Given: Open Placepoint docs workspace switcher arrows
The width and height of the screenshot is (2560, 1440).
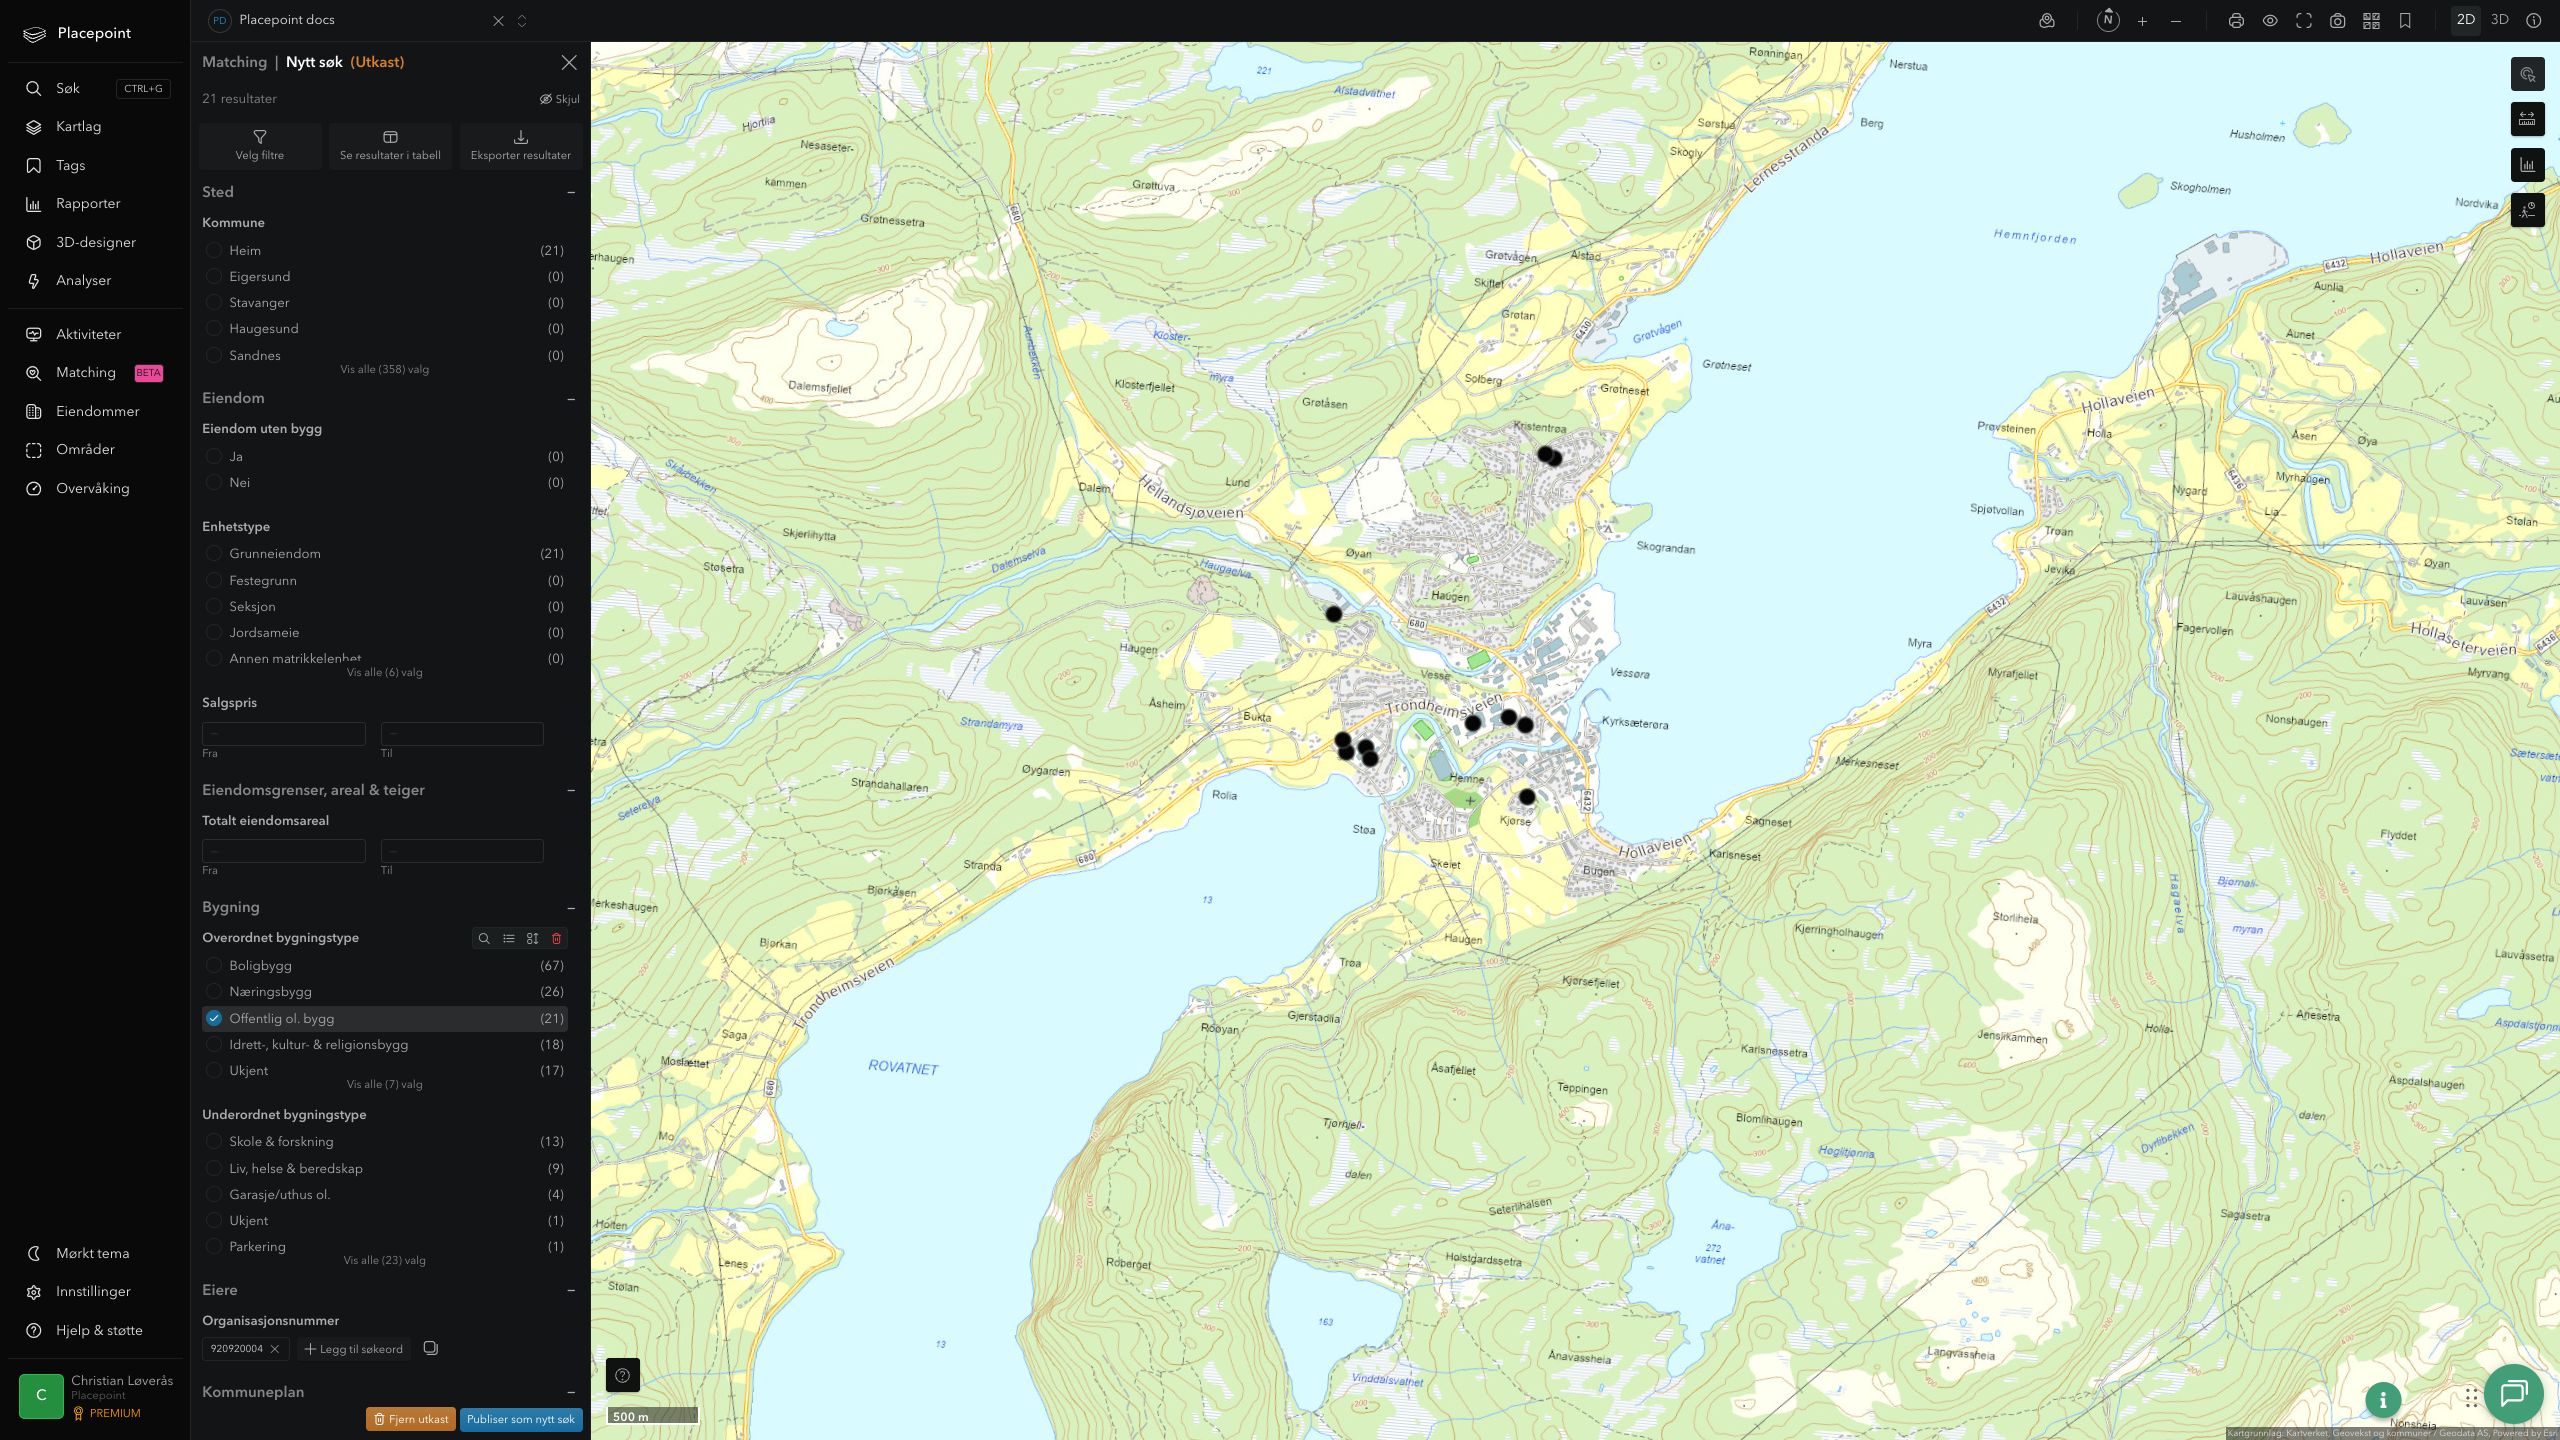Looking at the screenshot, I should [x=522, y=21].
